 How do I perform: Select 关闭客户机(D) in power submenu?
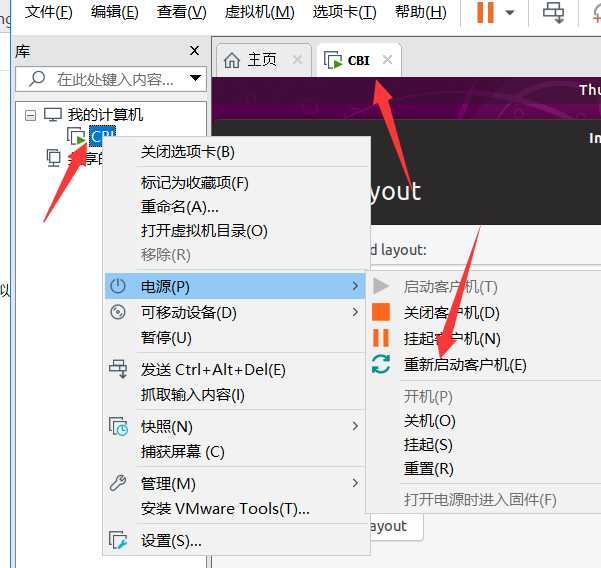pyautogui.click(x=452, y=313)
